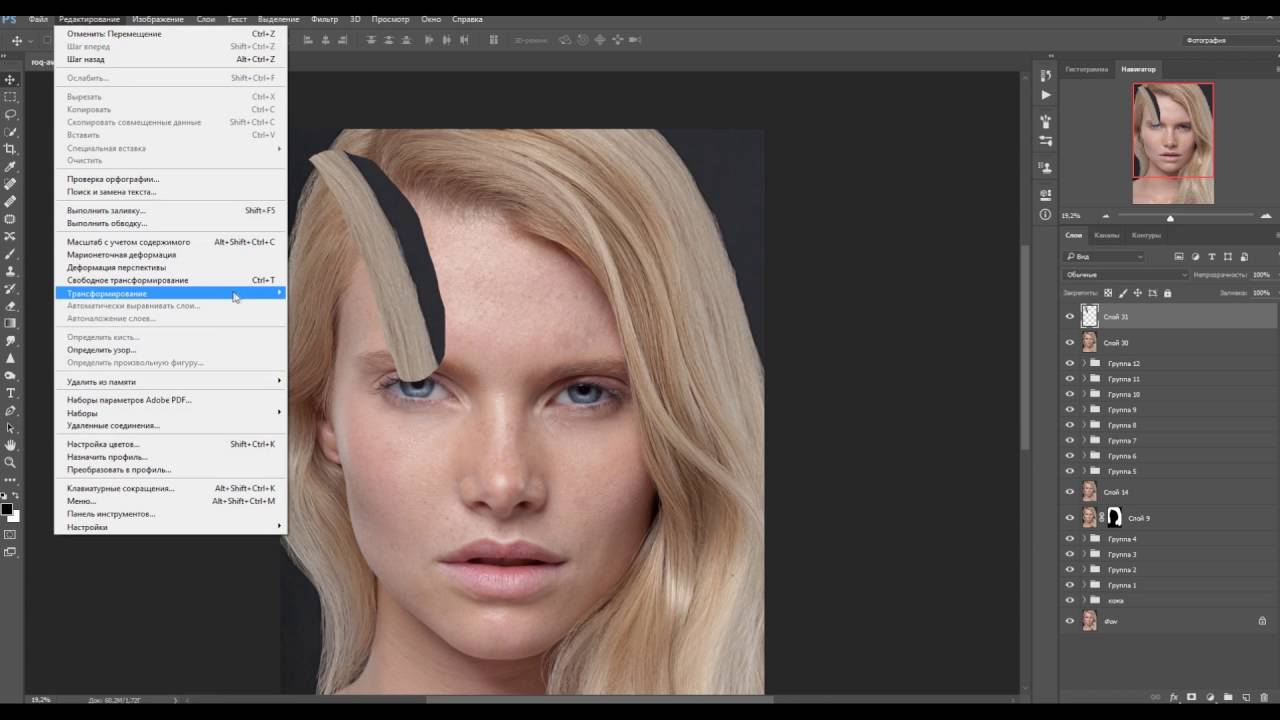Click Свободное трансформирование menu entry

coord(127,280)
